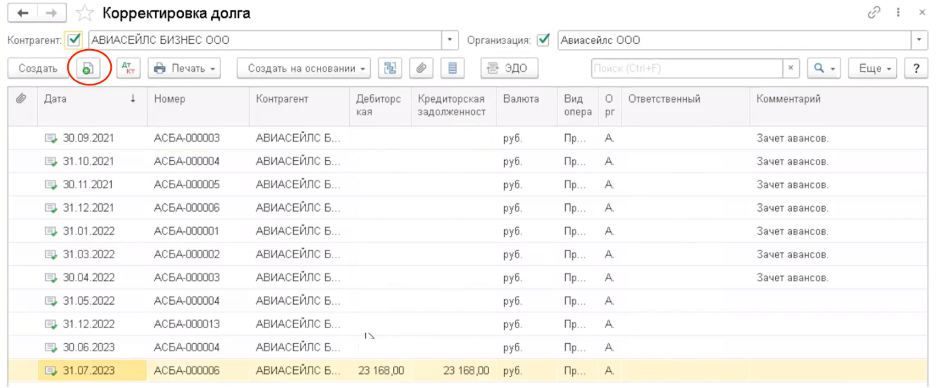Click debit amount 23 168,00 in Дебиторская column

point(381,371)
